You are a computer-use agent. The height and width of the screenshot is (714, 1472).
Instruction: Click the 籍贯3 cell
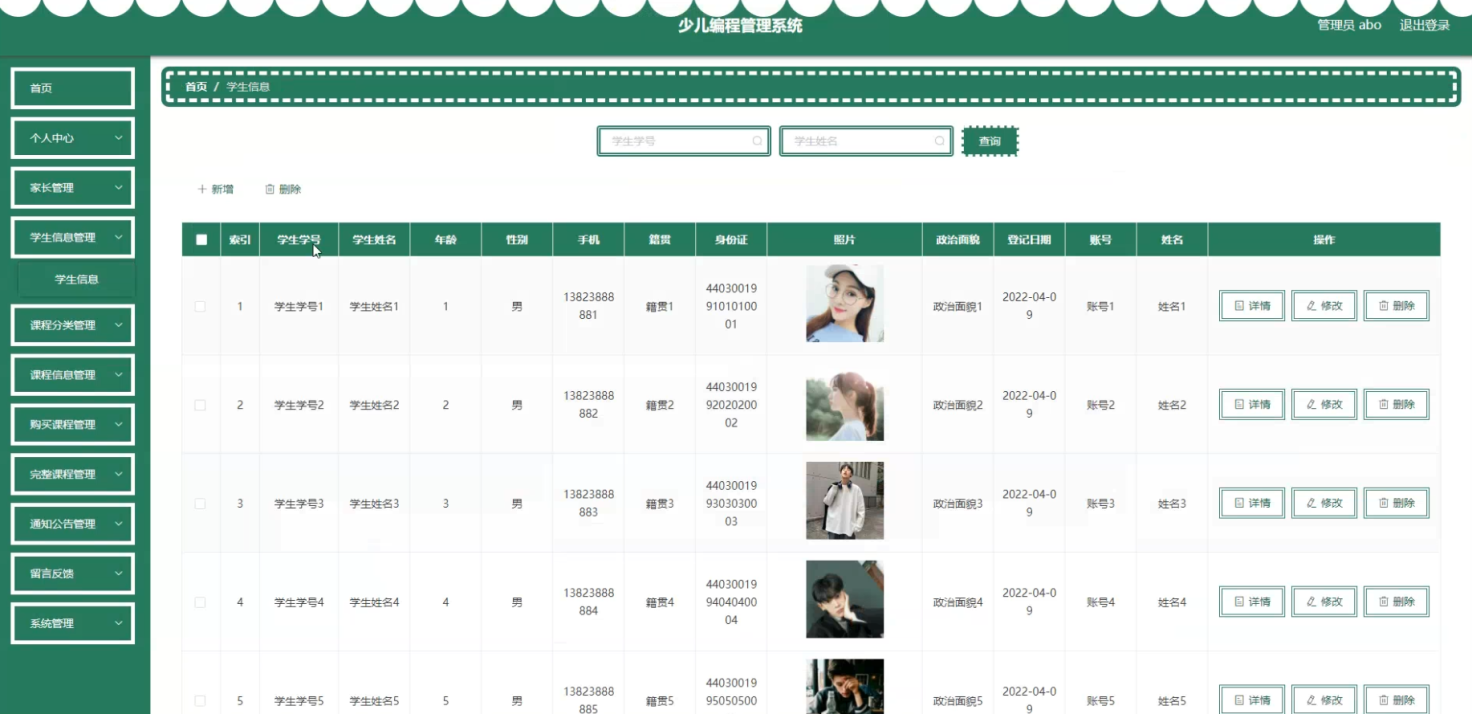click(660, 503)
